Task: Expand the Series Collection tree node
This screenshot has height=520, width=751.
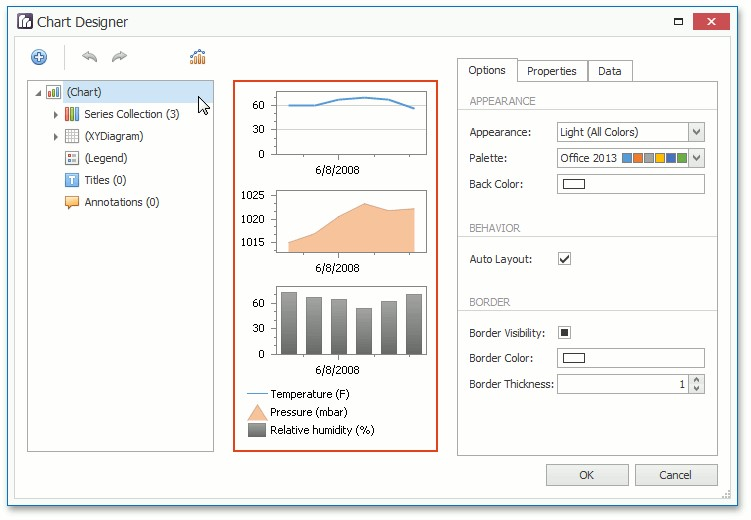Action: pyautogui.click(x=56, y=114)
